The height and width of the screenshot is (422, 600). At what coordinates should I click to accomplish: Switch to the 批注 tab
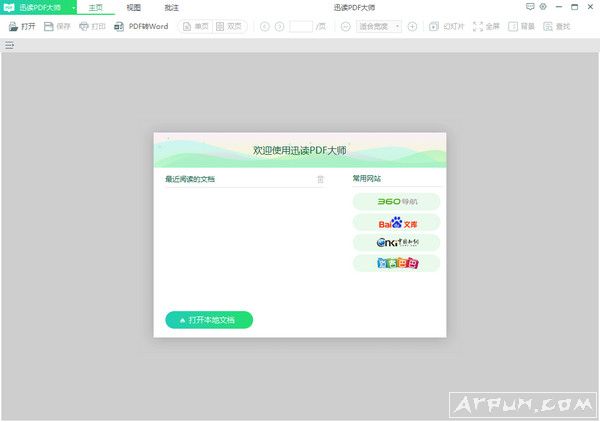[171, 8]
